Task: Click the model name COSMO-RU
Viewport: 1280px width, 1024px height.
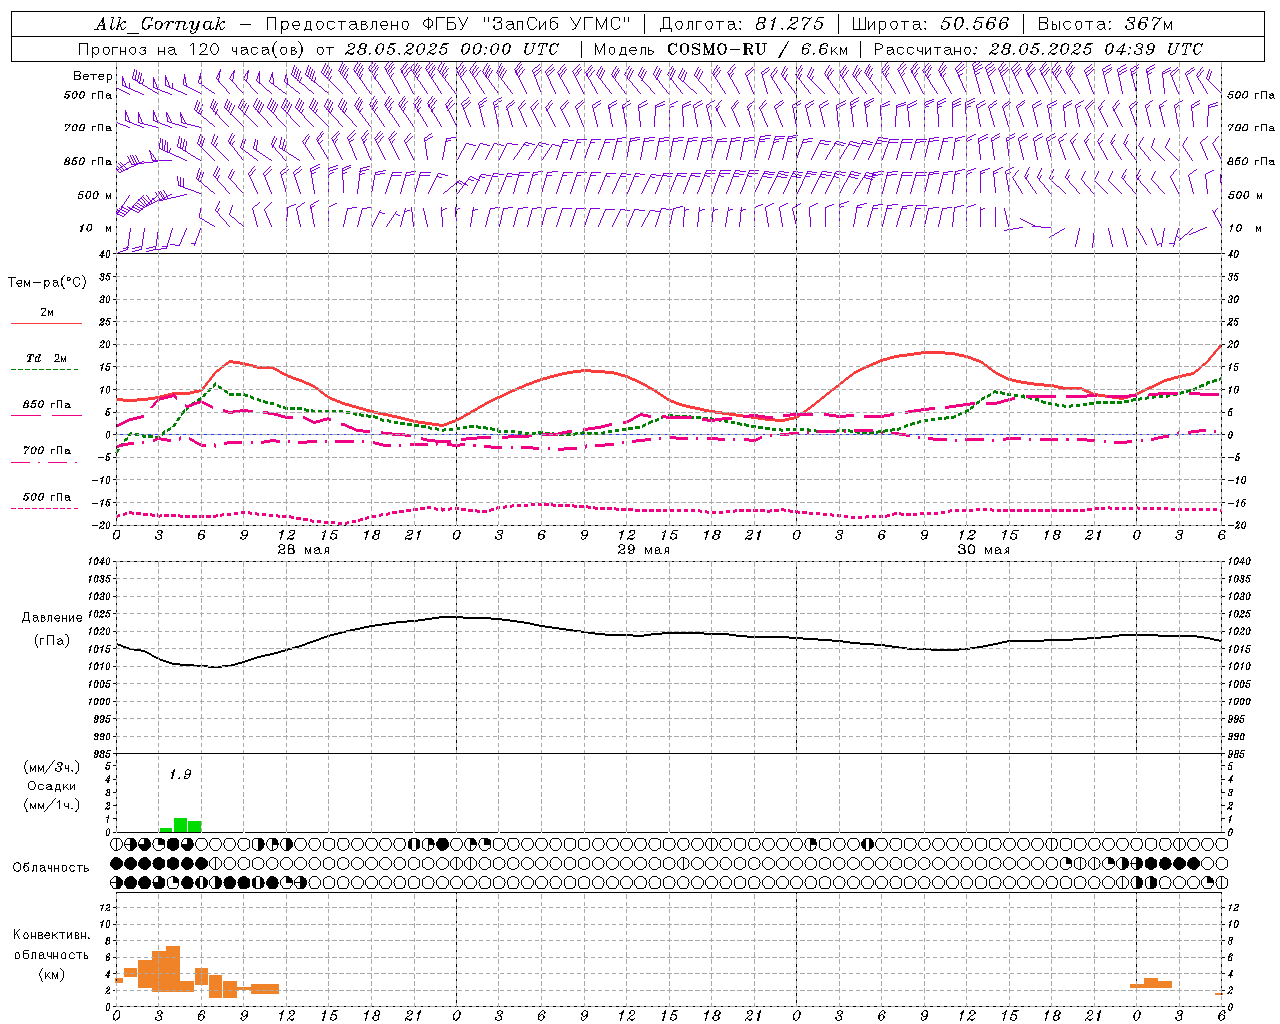Action: (715, 49)
